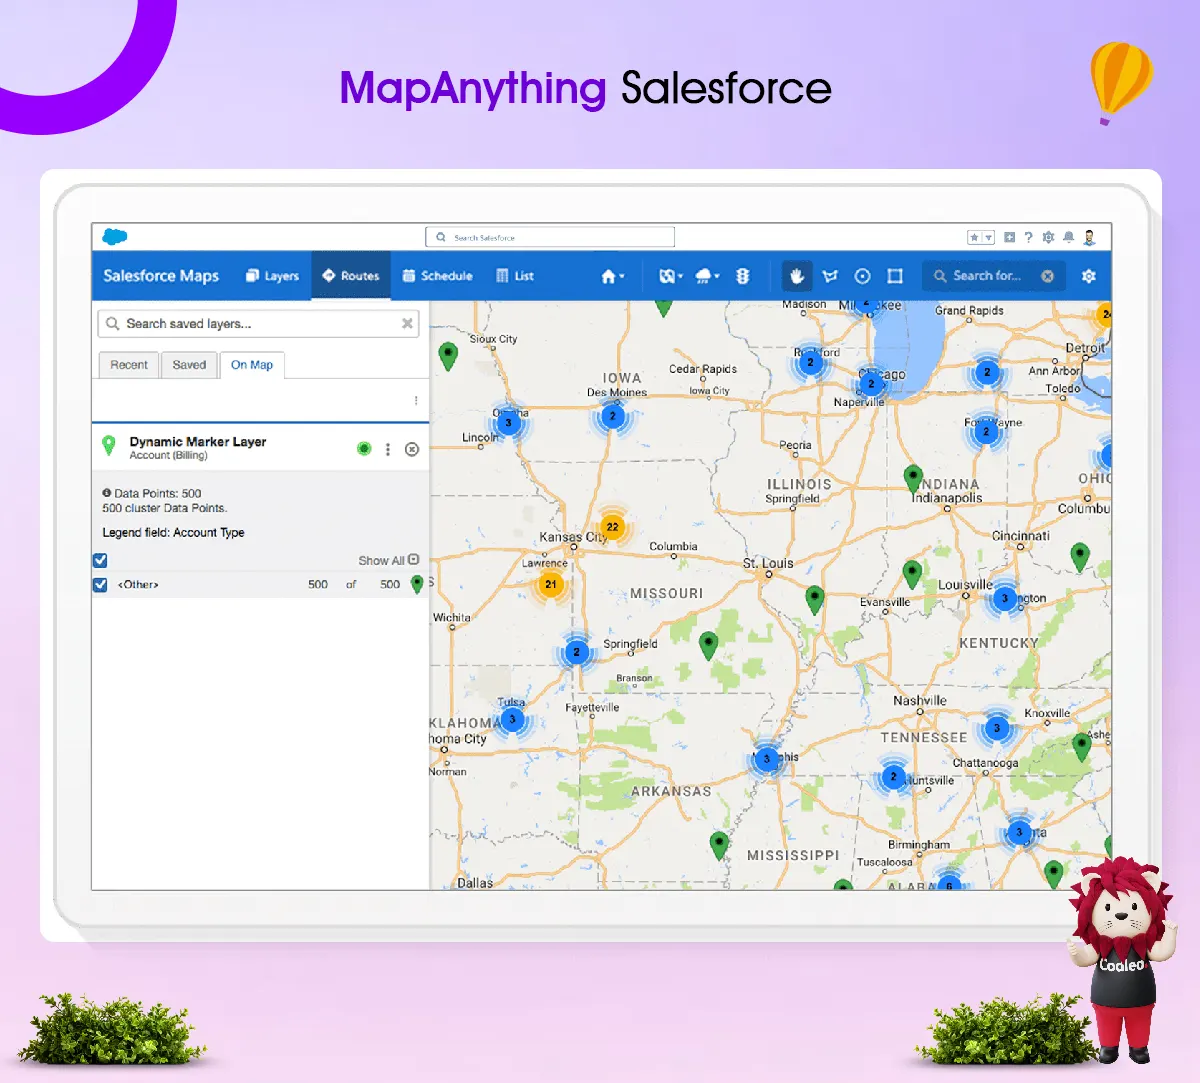Screen dimensions: 1200x1083
Task: Click the Tulsa cluster marker
Action: pyautogui.click(x=512, y=718)
